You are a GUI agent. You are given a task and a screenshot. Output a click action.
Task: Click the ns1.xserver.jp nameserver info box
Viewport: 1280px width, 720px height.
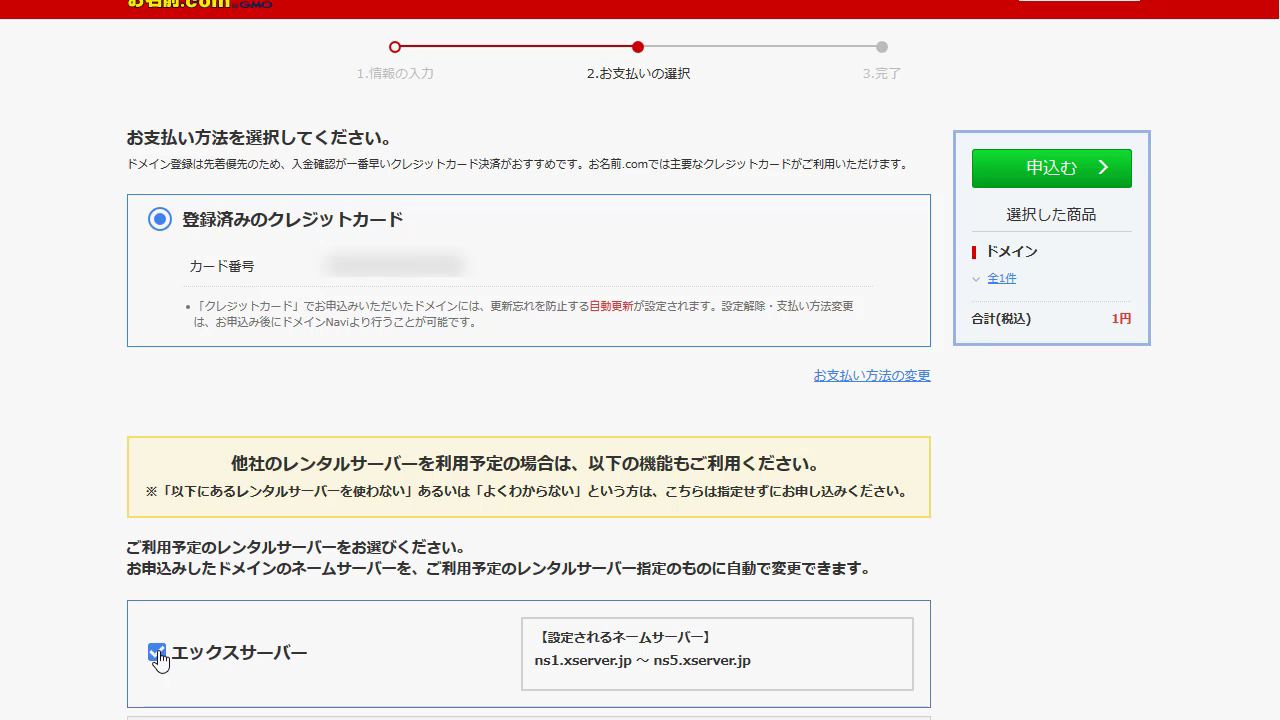tap(717, 654)
